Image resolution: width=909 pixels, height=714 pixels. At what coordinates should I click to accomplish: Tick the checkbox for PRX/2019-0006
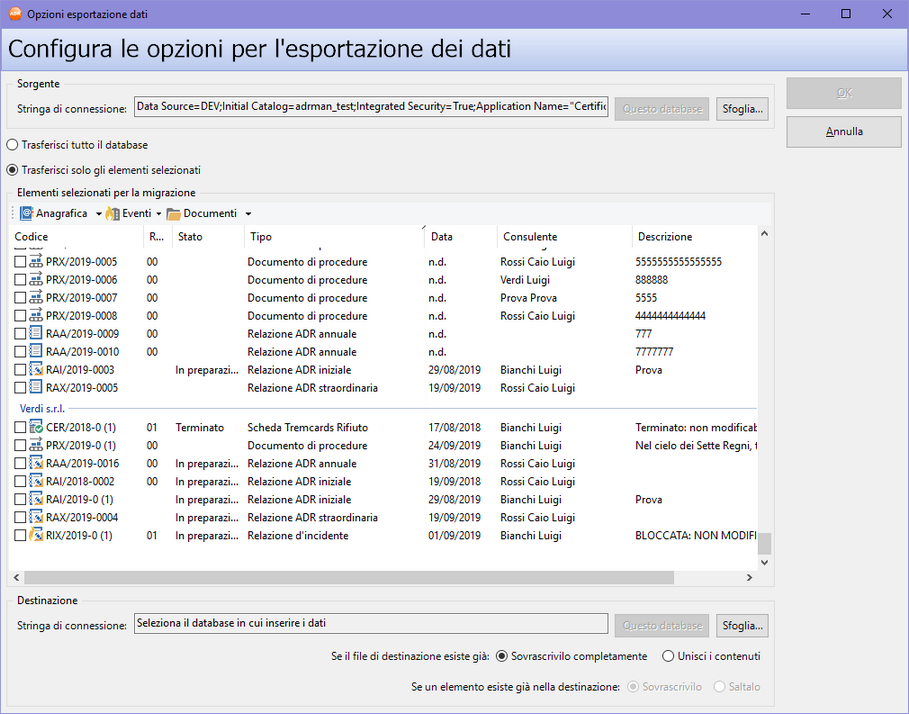[x=20, y=280]
